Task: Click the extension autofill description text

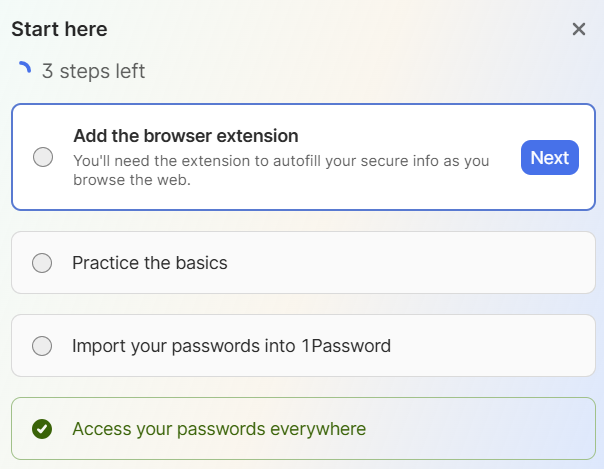Action: pos(281,170)
